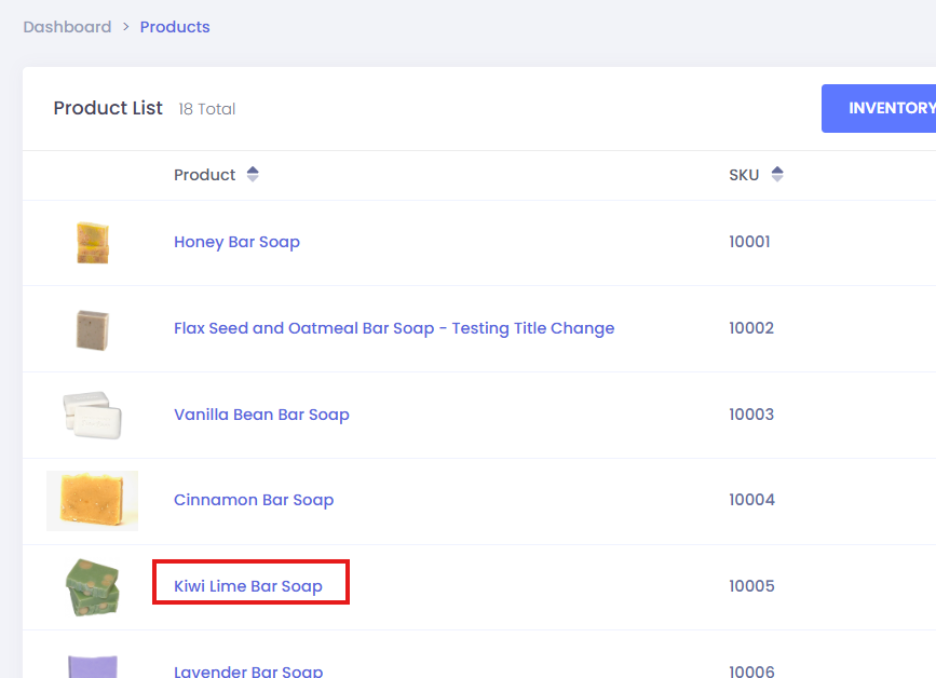Sort the list by SKU arrows
This screenshot has height=678, width=936.
pyautogui.click(x=777, y=175)
